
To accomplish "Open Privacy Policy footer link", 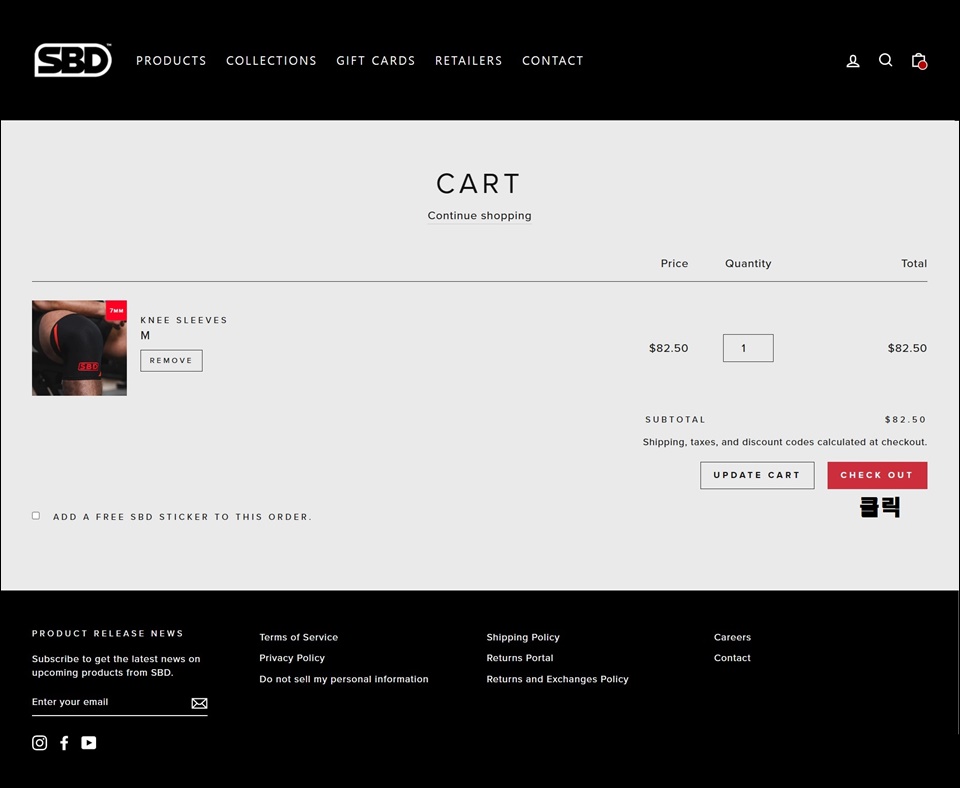I will [x=292, y=658].
